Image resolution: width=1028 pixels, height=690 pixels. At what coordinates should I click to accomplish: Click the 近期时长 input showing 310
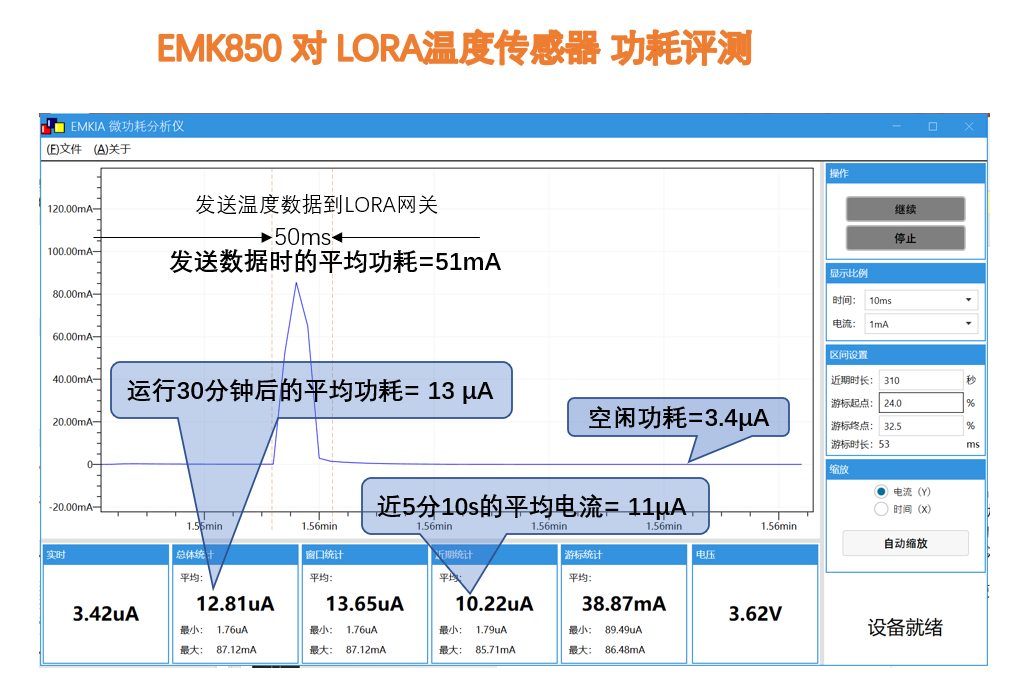click(x=920, y=379)
